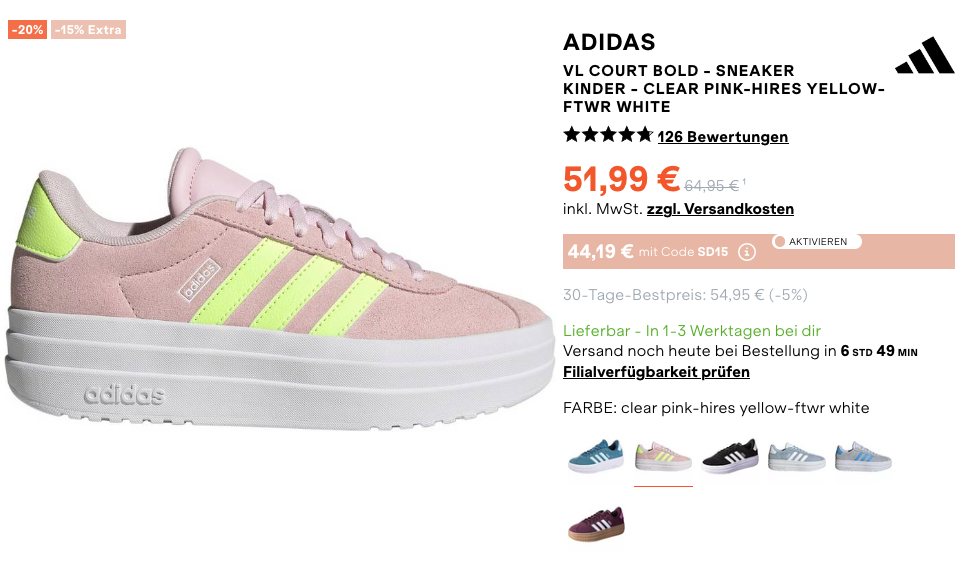This screenshot has width=961, height=570.
Task: Select the blue sneaker color variant
Action: (596, 456)
